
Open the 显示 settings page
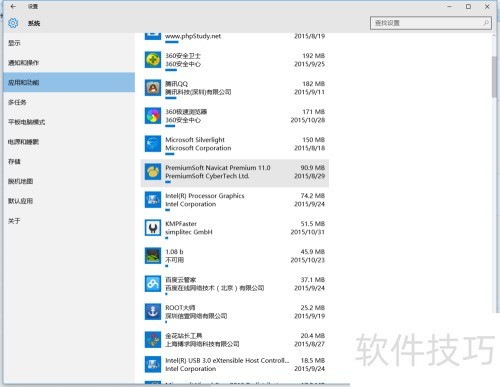[69, 43]
